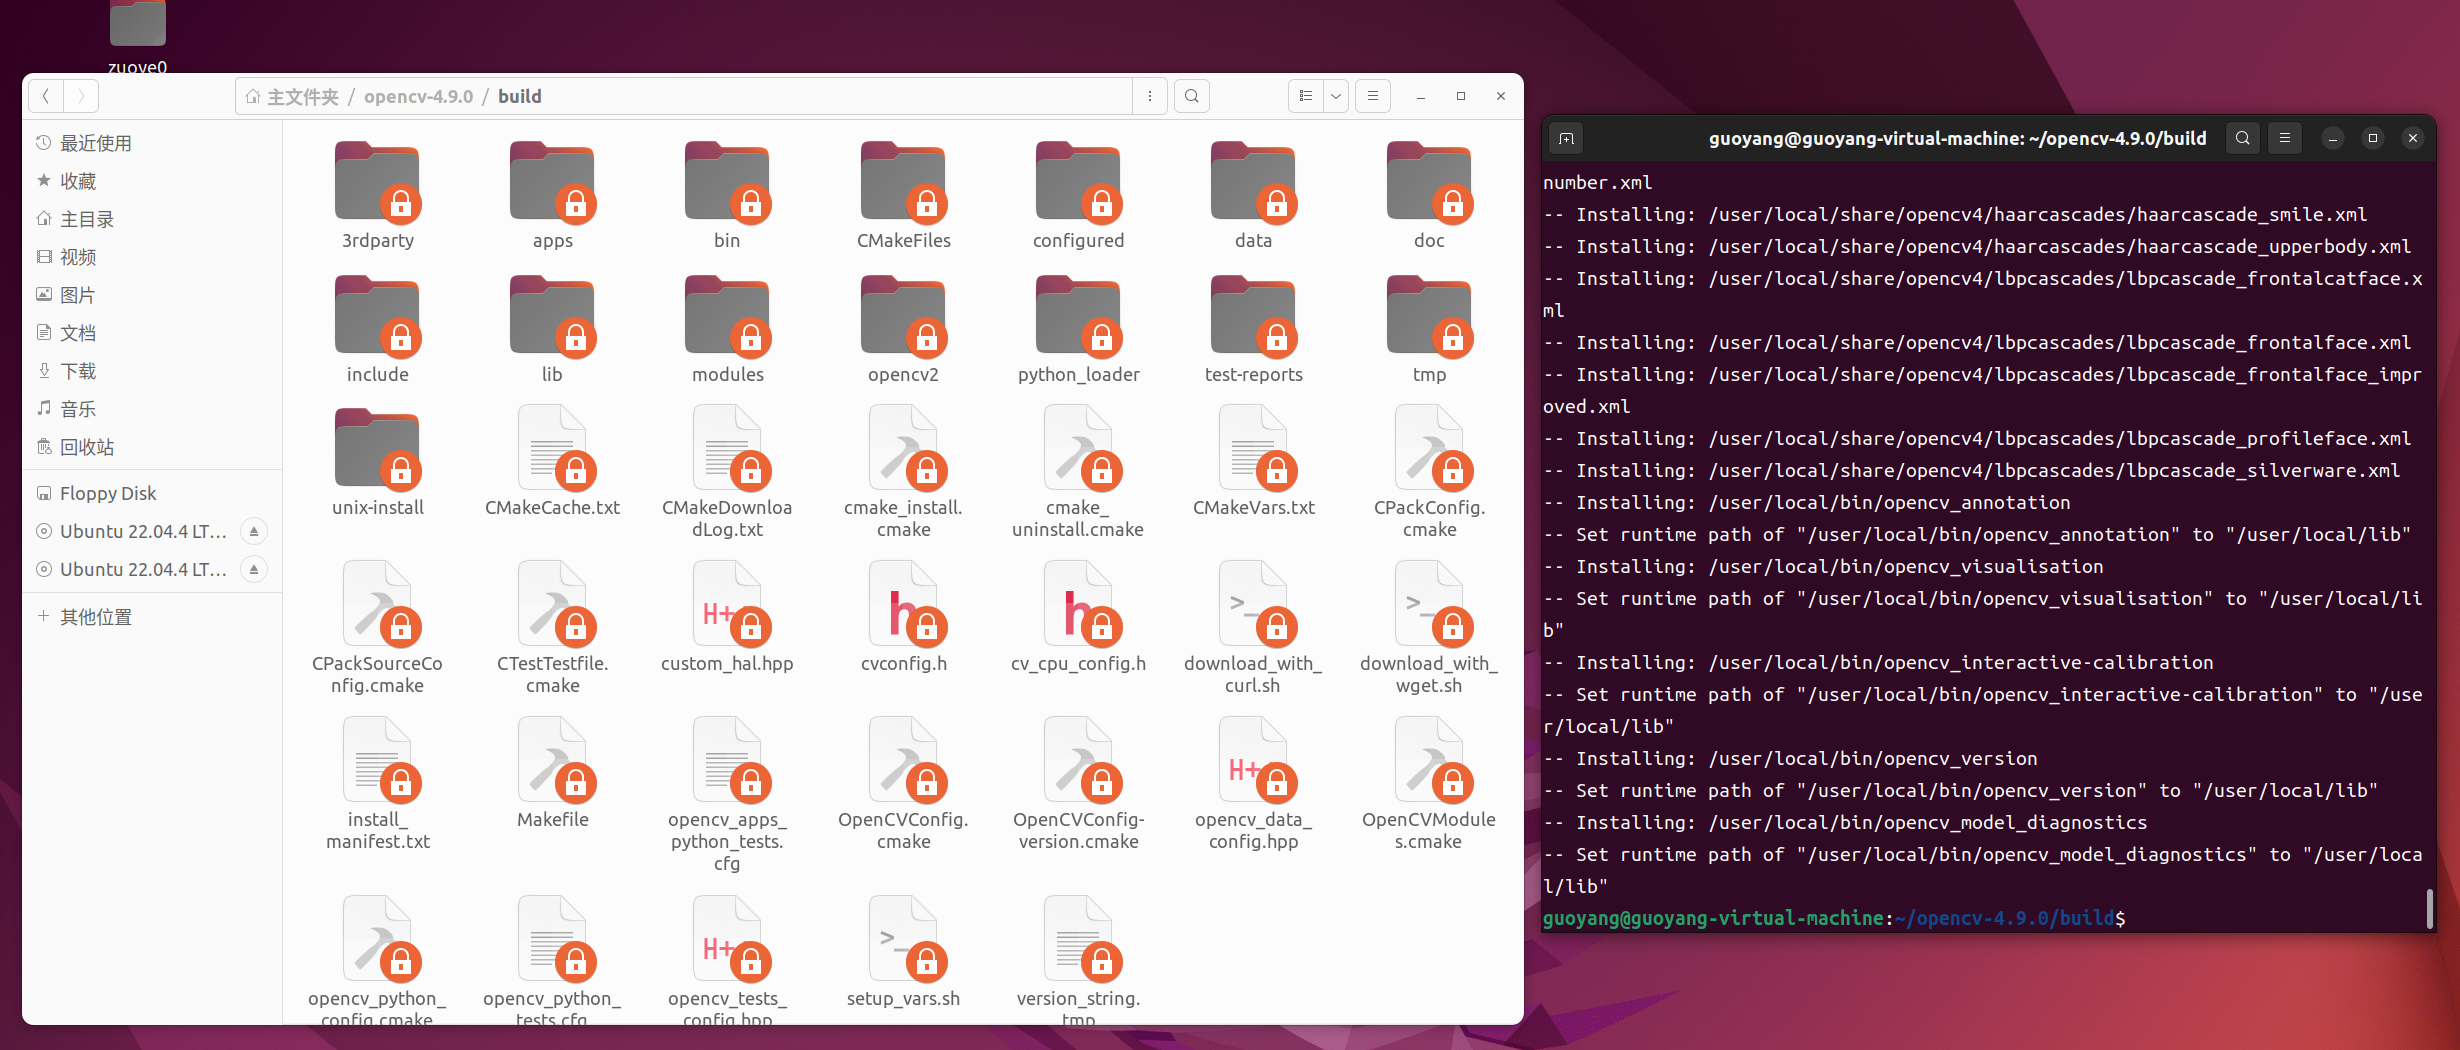
Task: Open a new terminal tab
Action: [1566, 138]
